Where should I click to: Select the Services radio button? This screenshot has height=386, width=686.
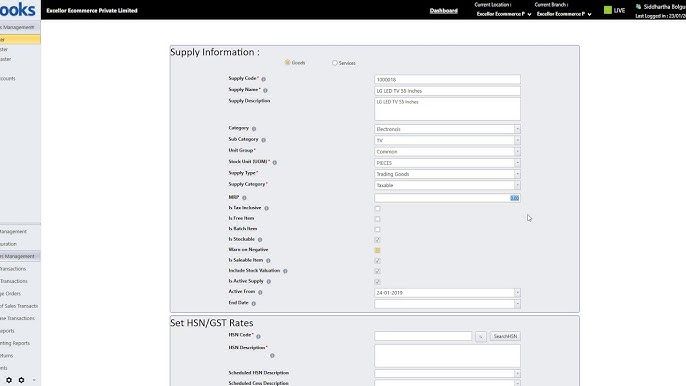click(335, 63)
